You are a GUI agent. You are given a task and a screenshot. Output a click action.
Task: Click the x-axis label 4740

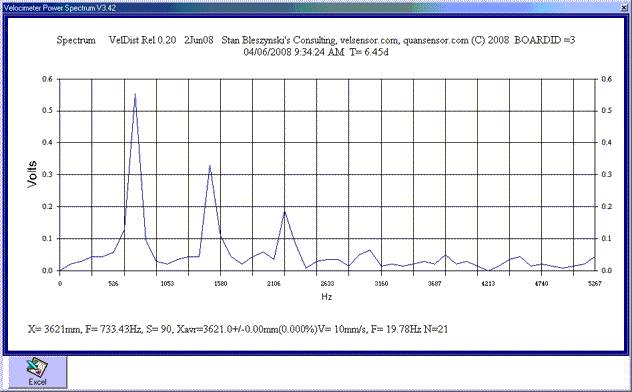click(541, 284)
